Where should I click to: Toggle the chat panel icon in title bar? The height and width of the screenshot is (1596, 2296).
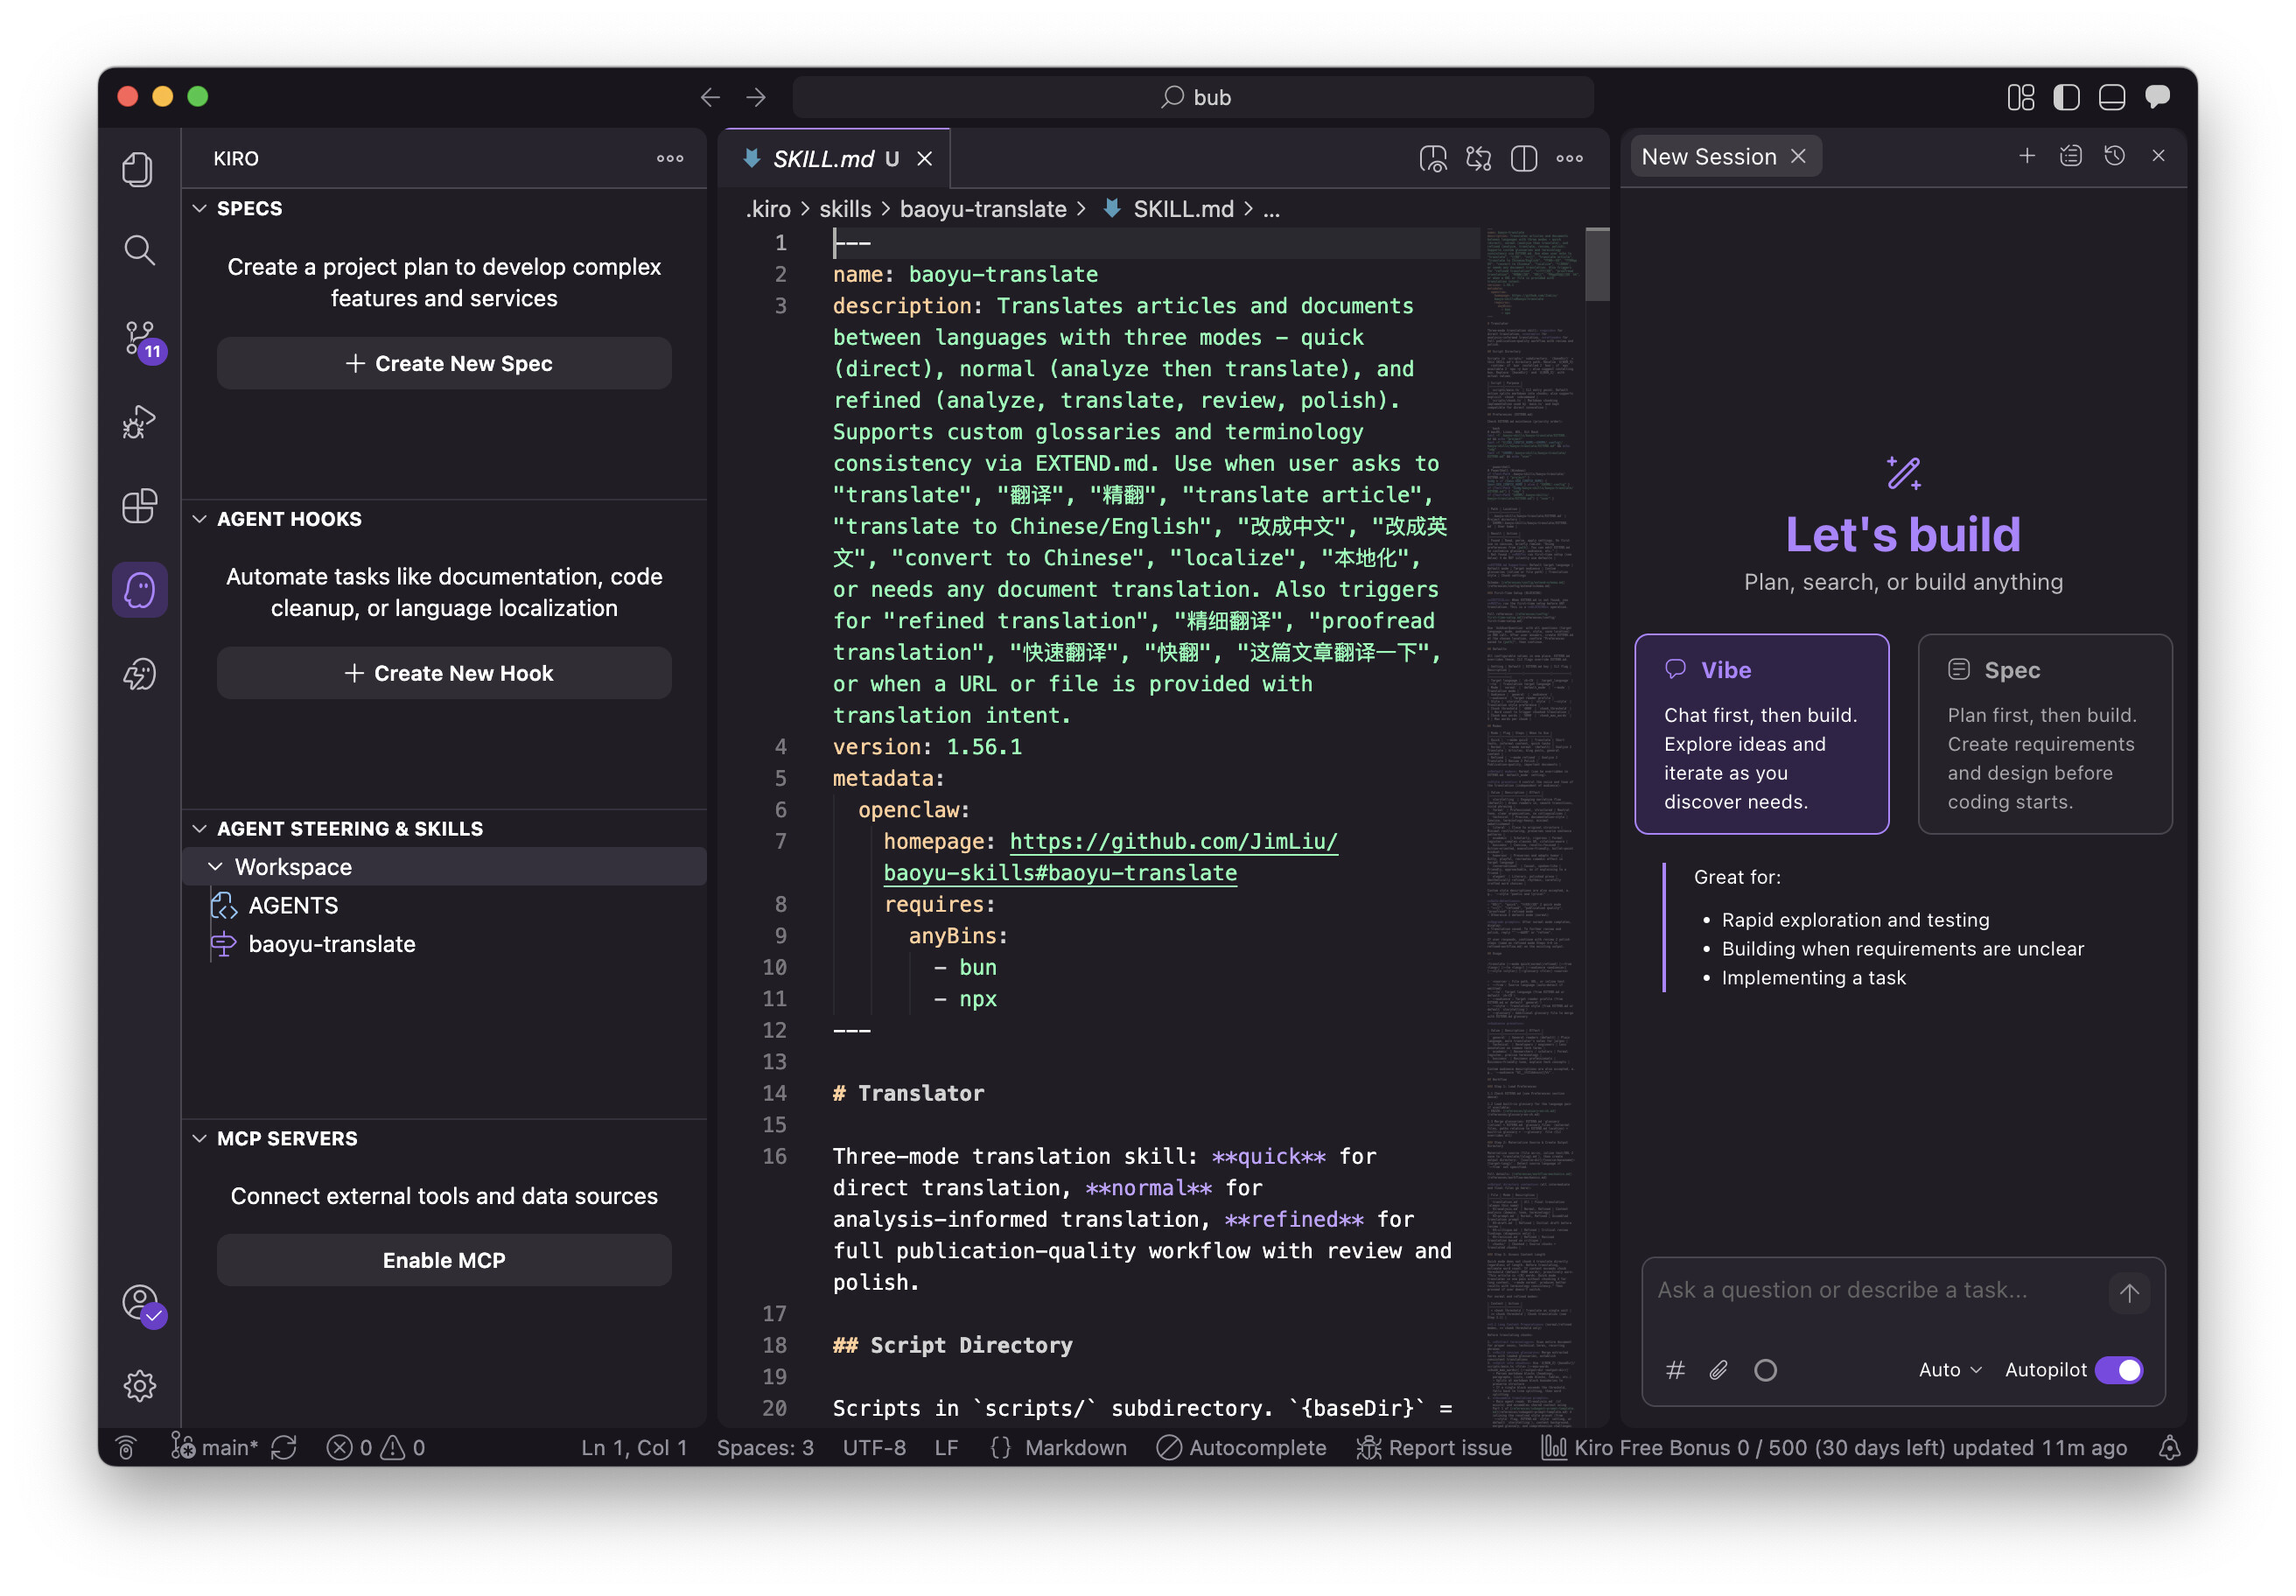(2158, 97)
